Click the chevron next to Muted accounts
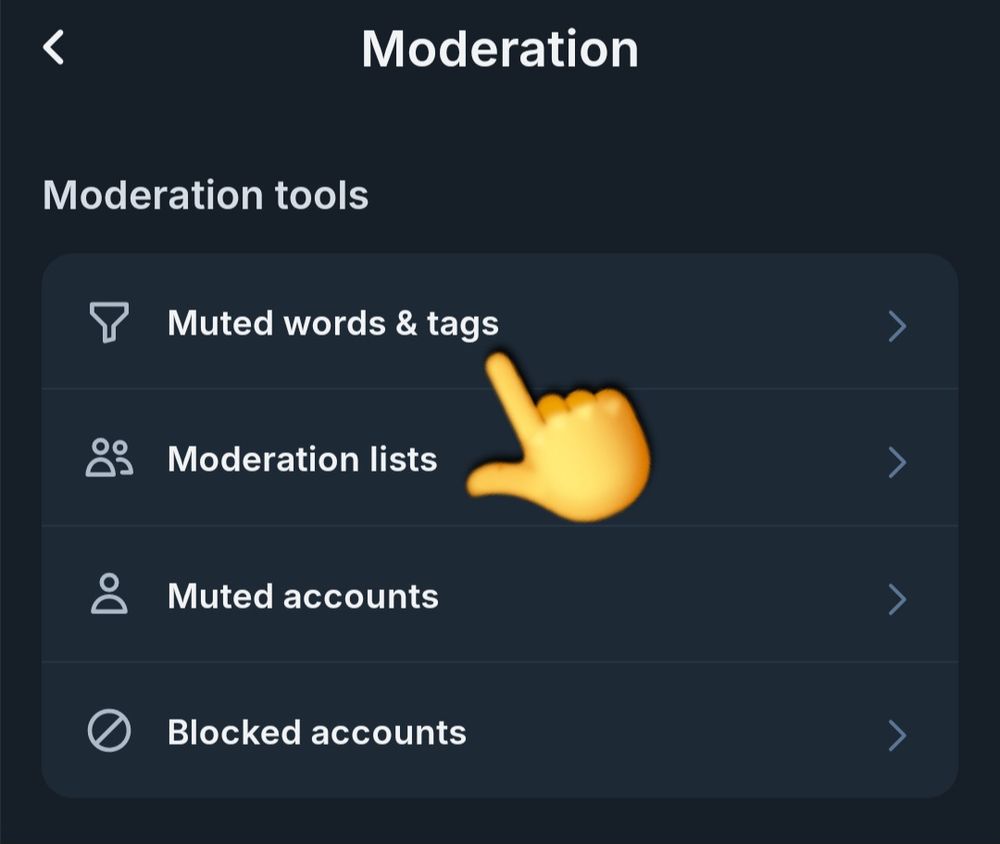The image size is (1000, 844). pos(897,595)
